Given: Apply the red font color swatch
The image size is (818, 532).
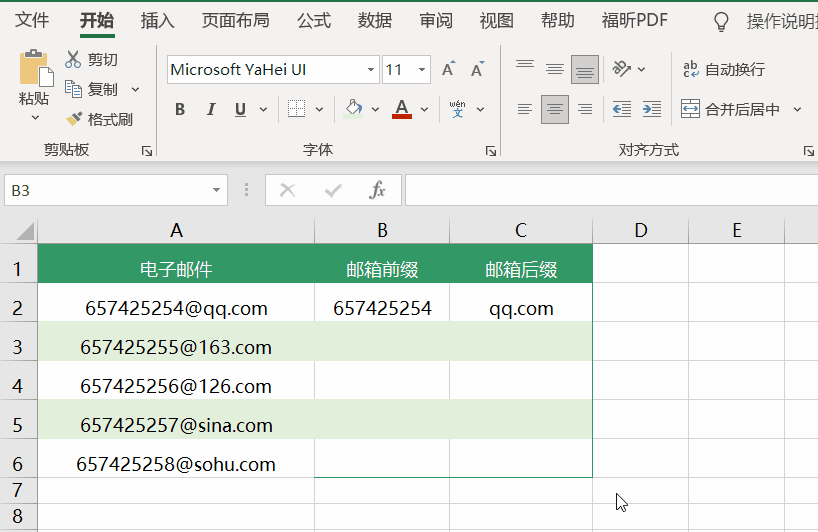Looking at the screenshot, I should pos(402,109).
